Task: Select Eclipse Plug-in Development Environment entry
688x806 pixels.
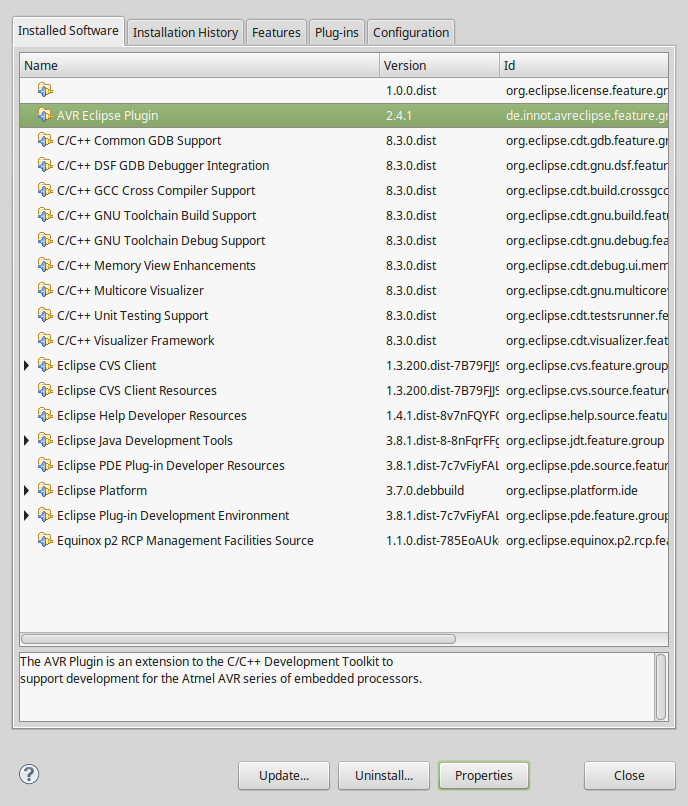Action: (344, 516)
